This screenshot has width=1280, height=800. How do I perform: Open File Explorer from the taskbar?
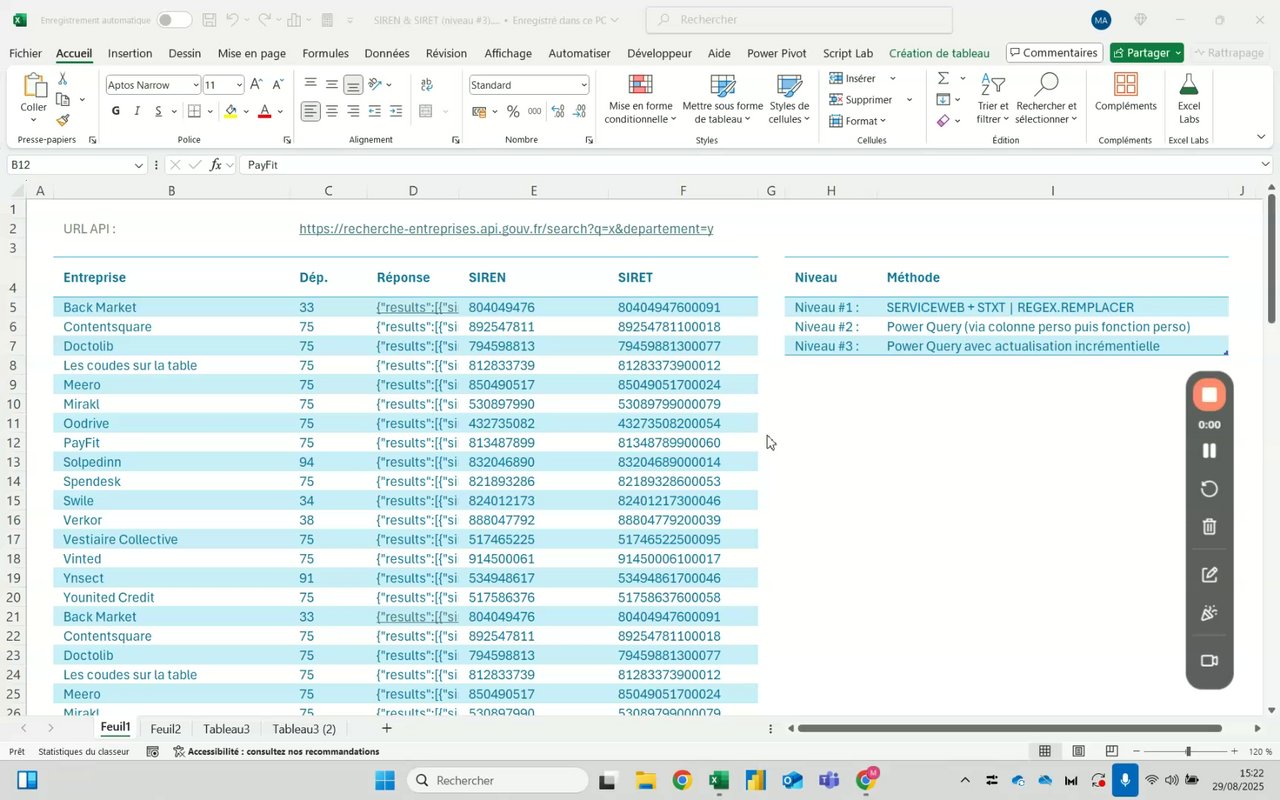point(645,781)
